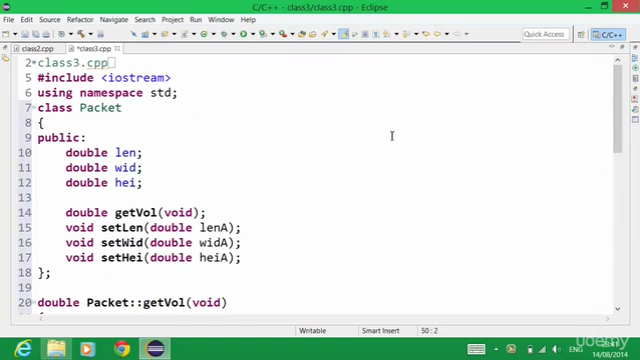Toggle Mark Occurrences highlighter button
640x360 pixels.
point(344,34)
